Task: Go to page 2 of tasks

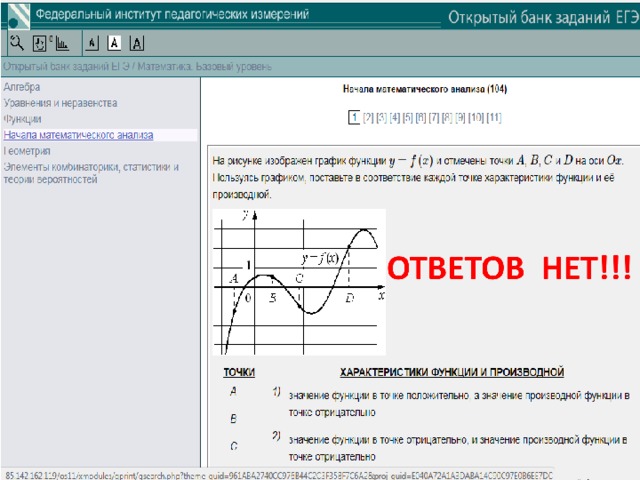Action: point(368,118)
